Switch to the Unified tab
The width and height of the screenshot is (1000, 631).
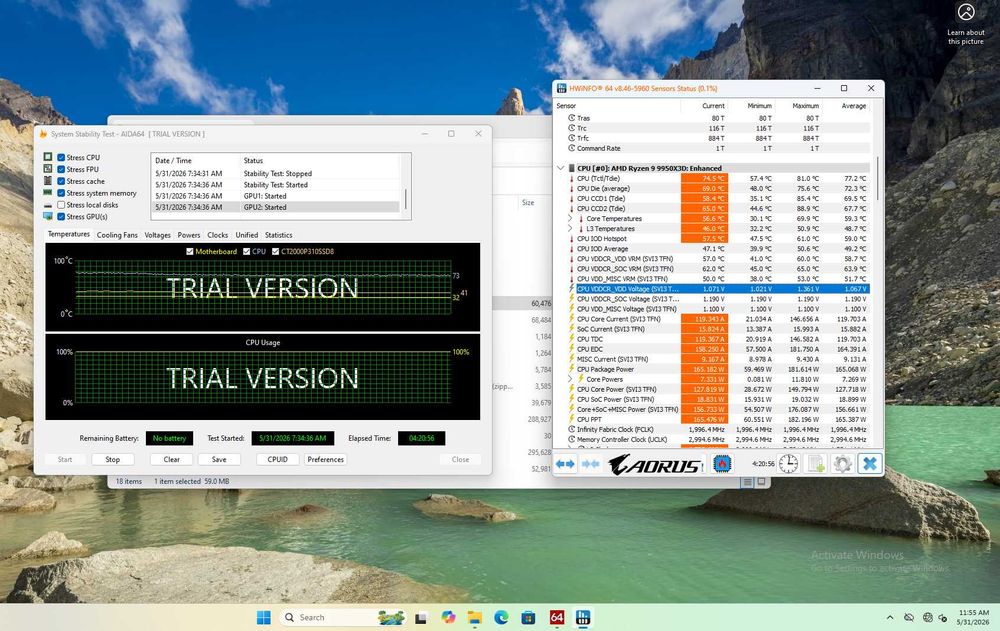point(247,235)
